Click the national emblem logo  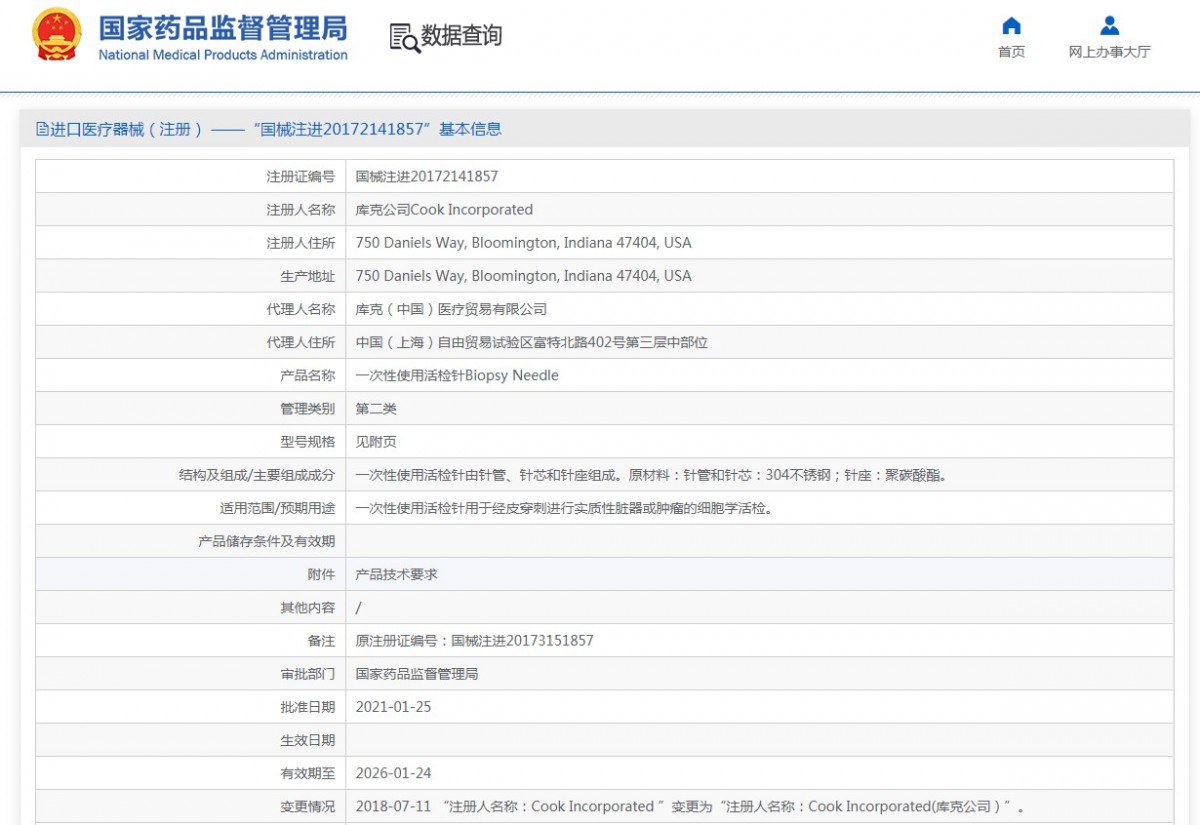57,36
